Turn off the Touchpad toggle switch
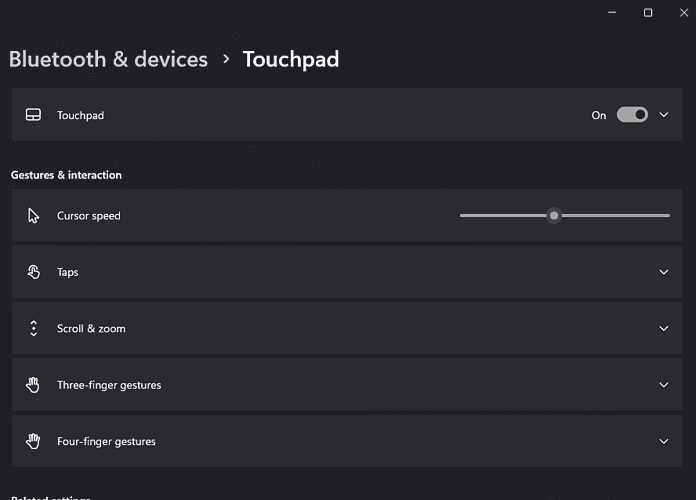This screenshot has height=500, width=696. click(632, 115)
